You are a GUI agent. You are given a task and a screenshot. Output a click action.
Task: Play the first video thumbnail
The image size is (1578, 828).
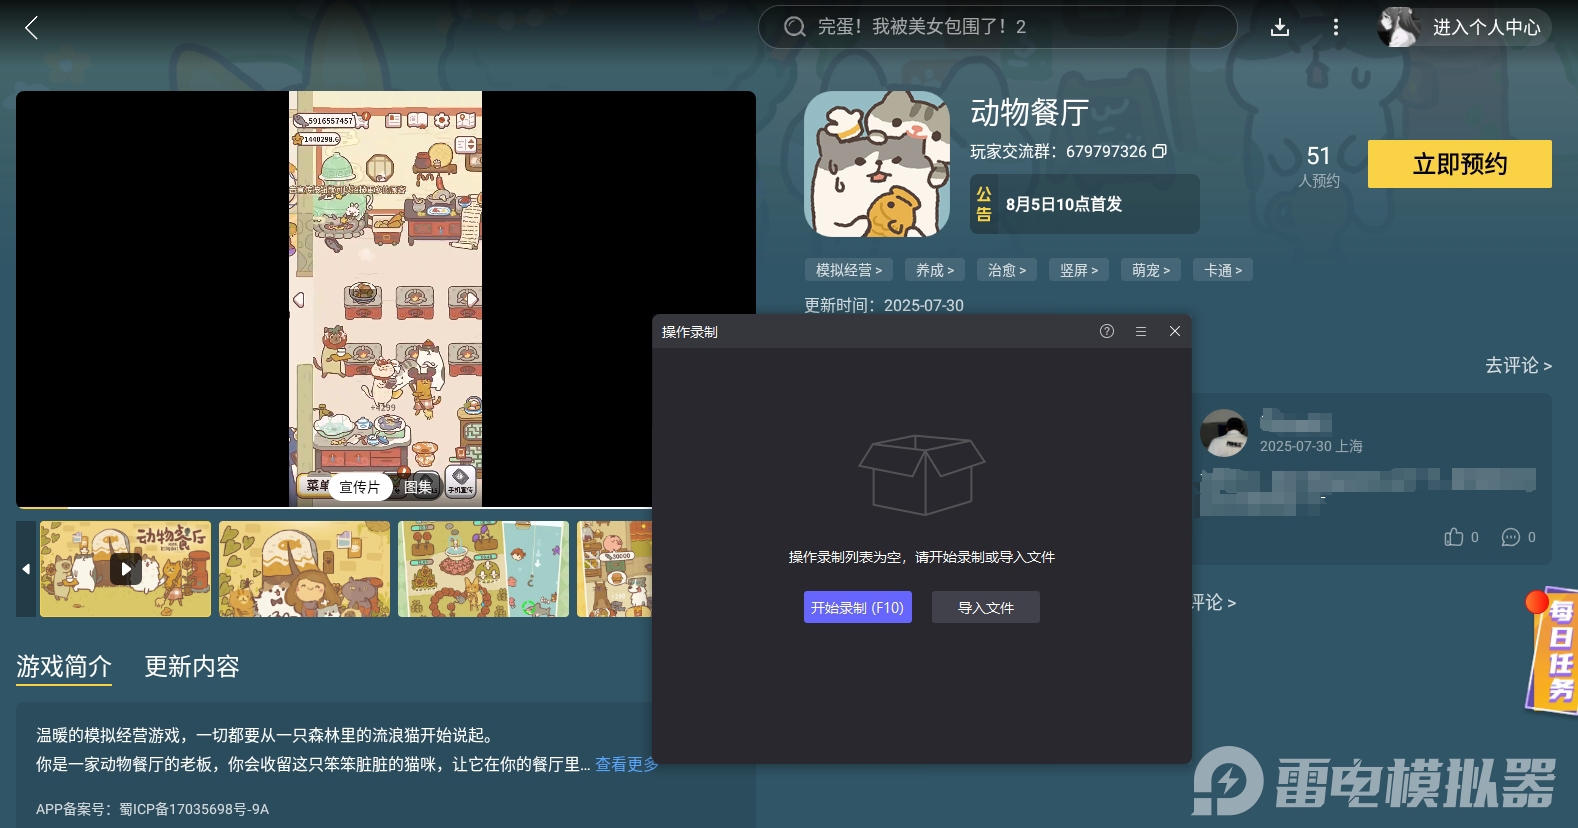click(x=125, y=569)
